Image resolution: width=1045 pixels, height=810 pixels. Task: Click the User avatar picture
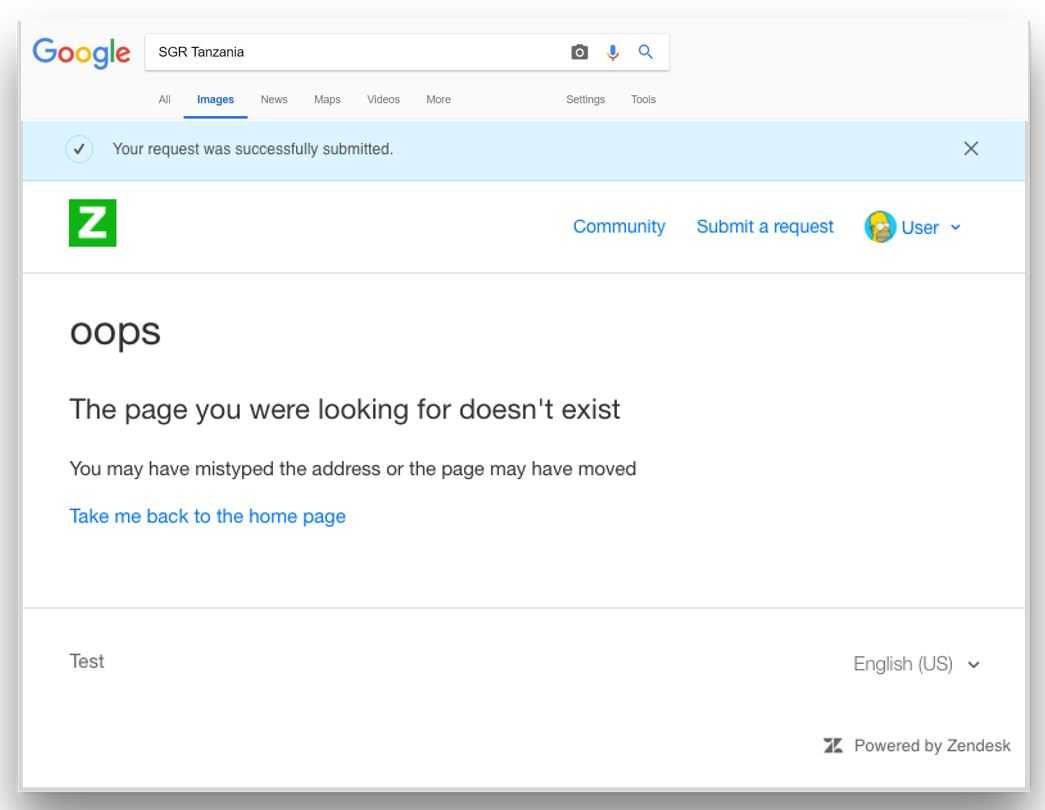880,227
